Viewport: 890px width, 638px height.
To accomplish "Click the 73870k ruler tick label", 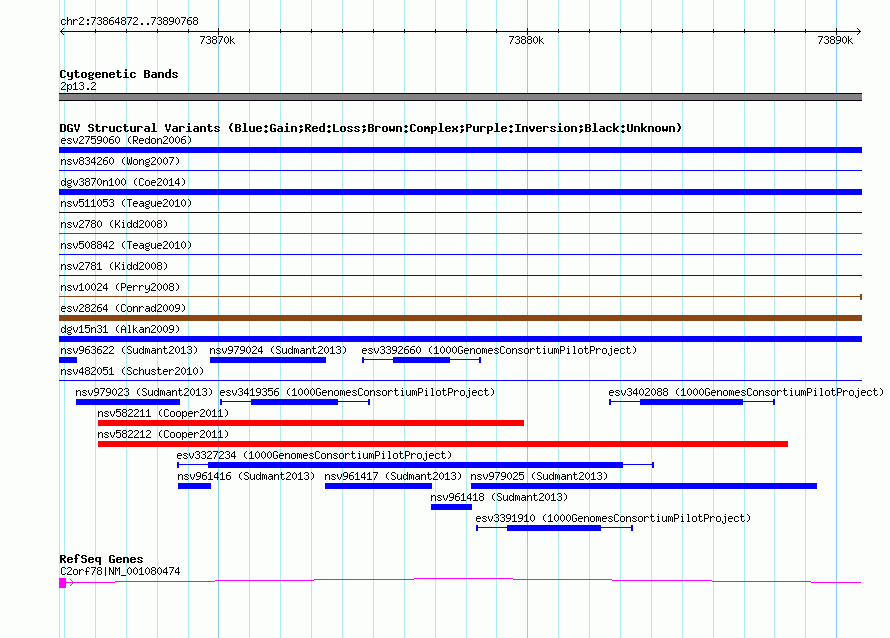I will (x=217, y=40).
